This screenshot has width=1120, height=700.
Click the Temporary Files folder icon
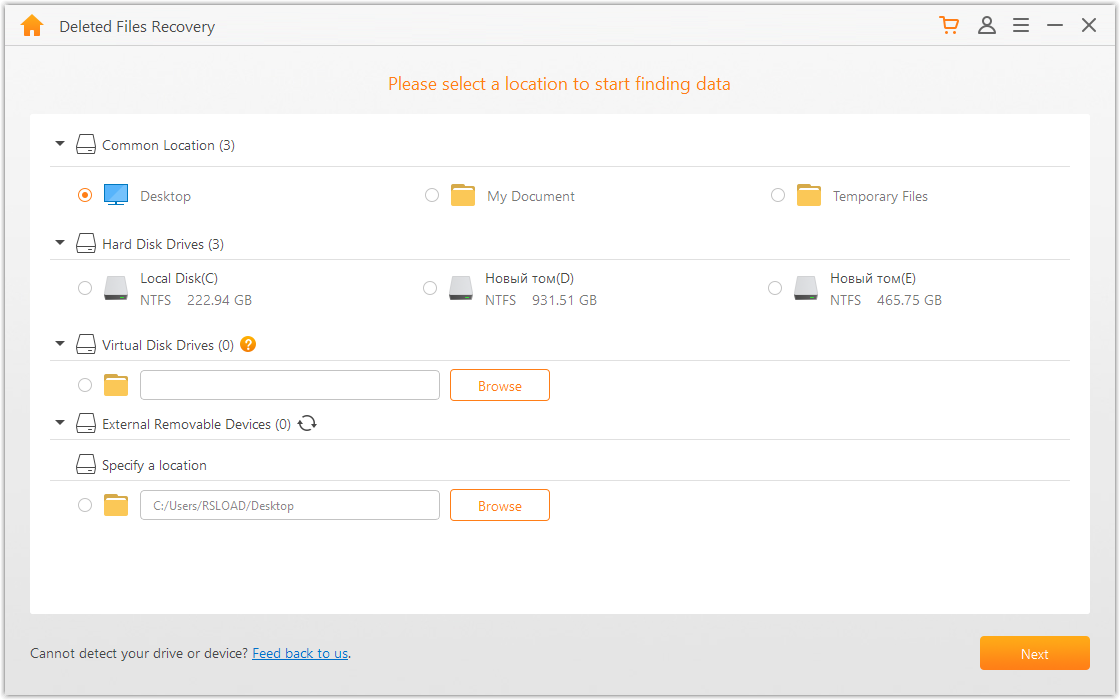(809, 196)
